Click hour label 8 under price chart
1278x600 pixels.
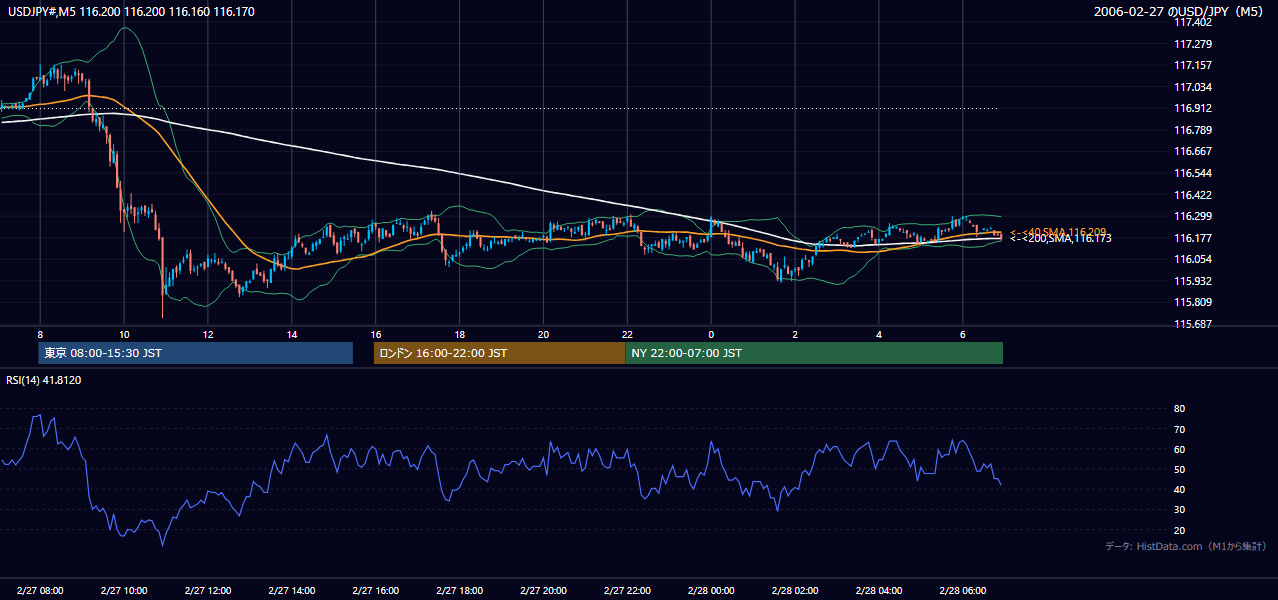point(40,333)
